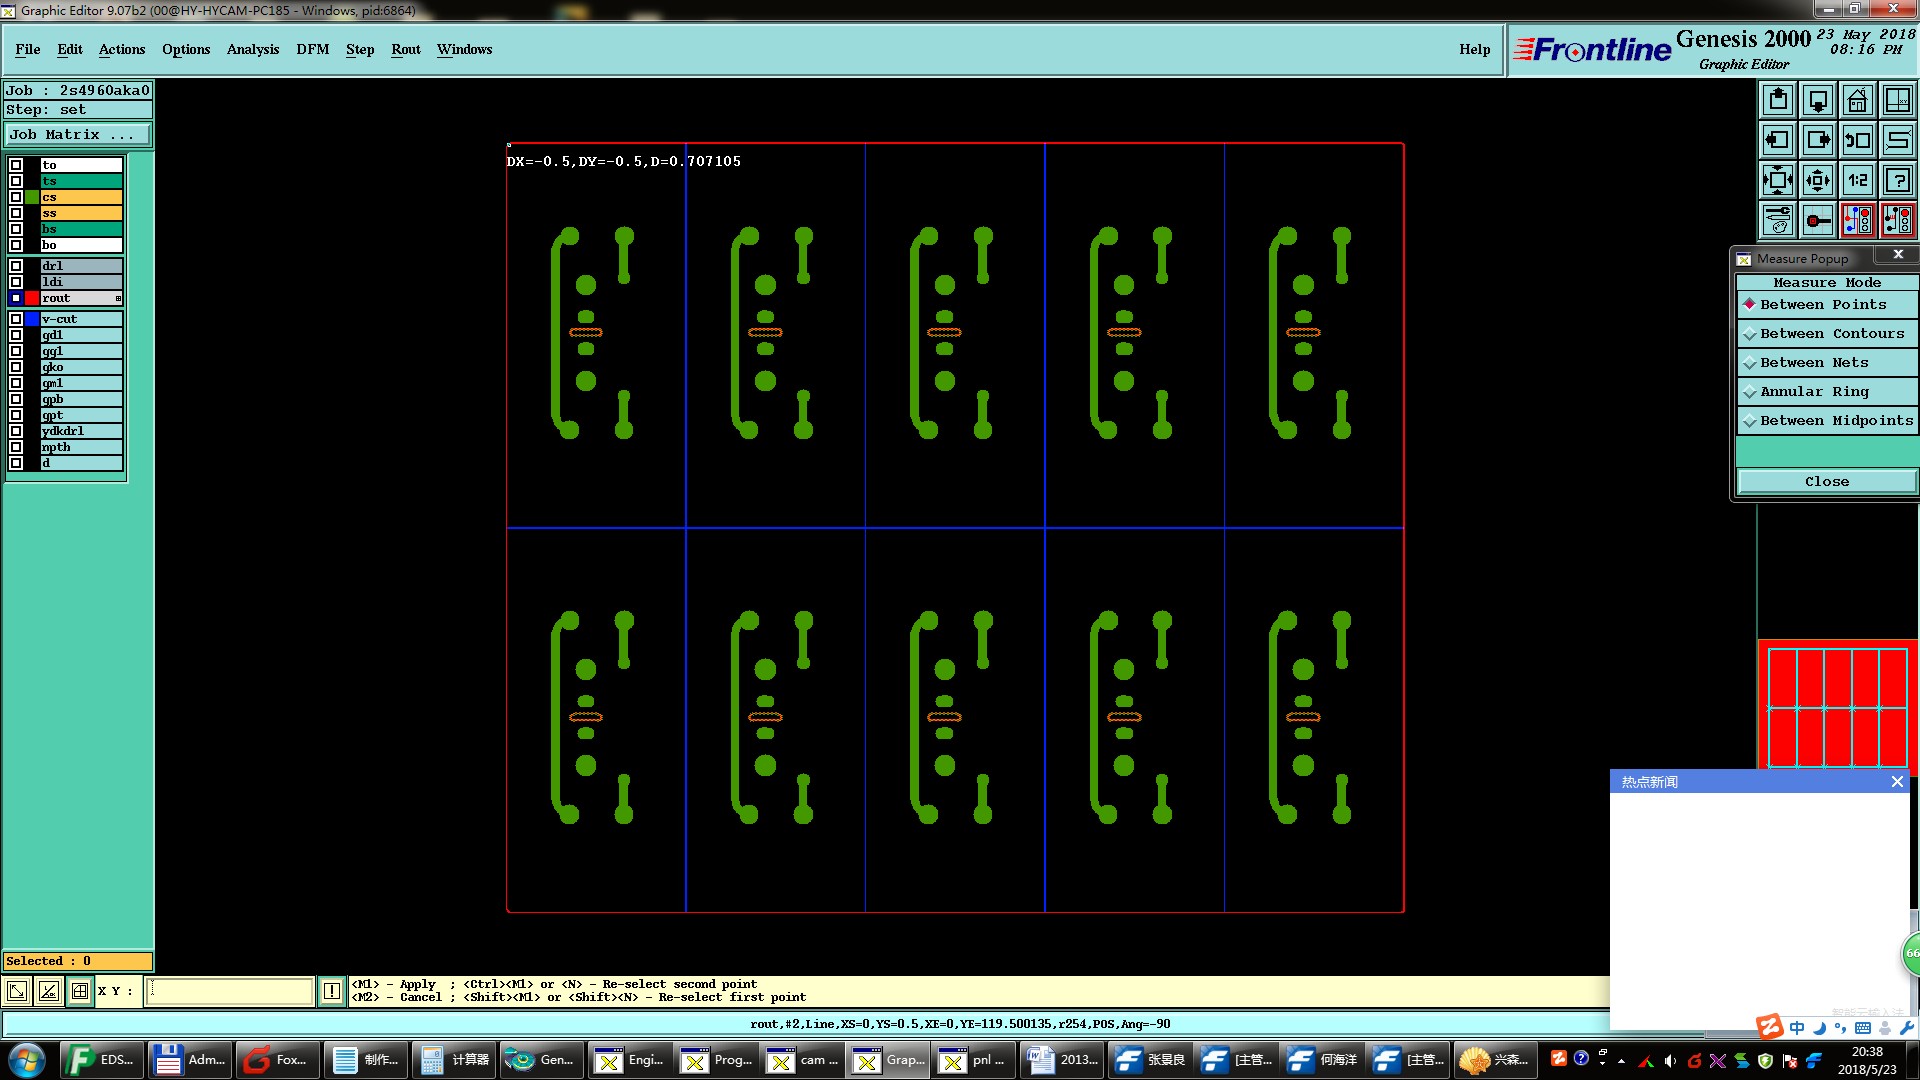Click the previous view (undo zoom) icon
This screenshot has height=1080, width=1920.
(1857, 140)
